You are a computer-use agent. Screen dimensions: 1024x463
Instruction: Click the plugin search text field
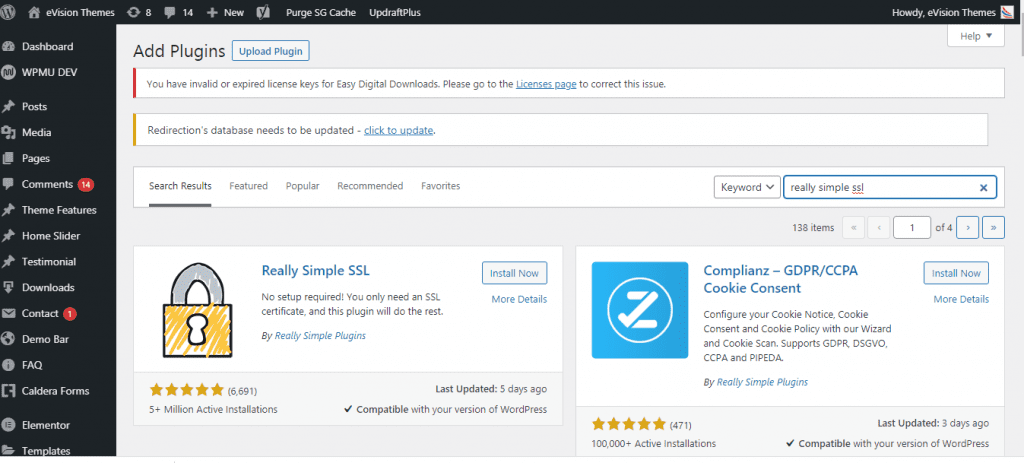pos(889,187)
